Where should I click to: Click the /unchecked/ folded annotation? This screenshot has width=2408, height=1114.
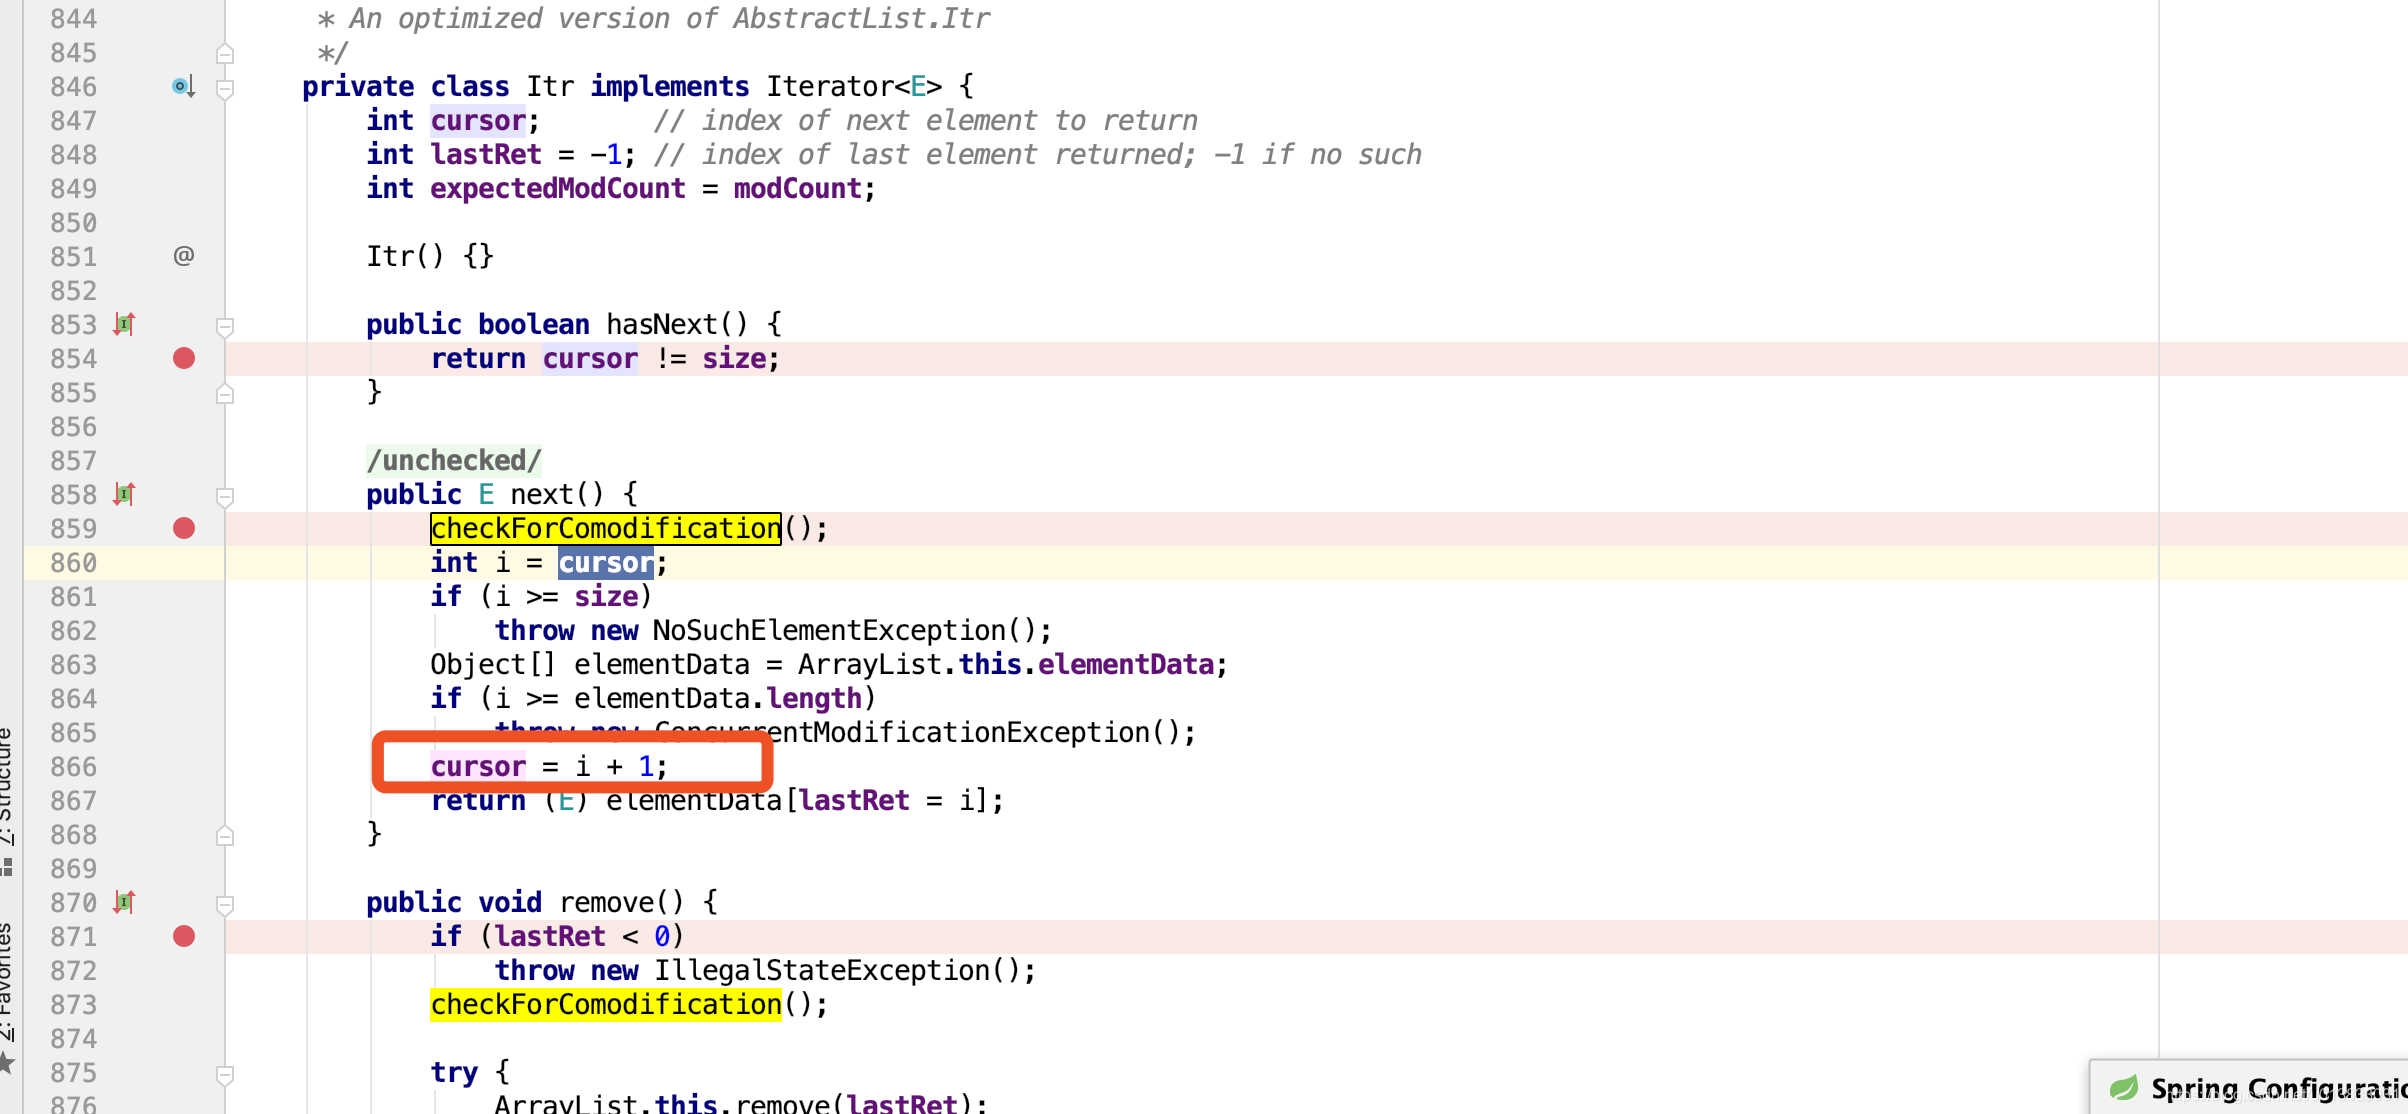pos(454,461)
